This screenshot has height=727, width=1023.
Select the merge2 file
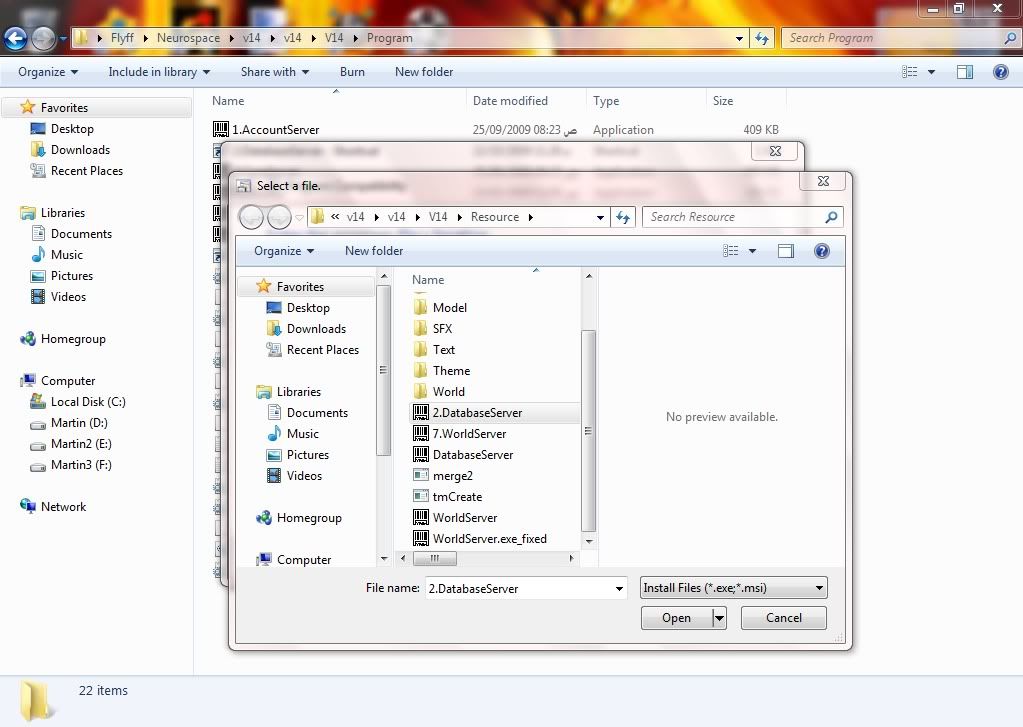click(x=452, y=476)
